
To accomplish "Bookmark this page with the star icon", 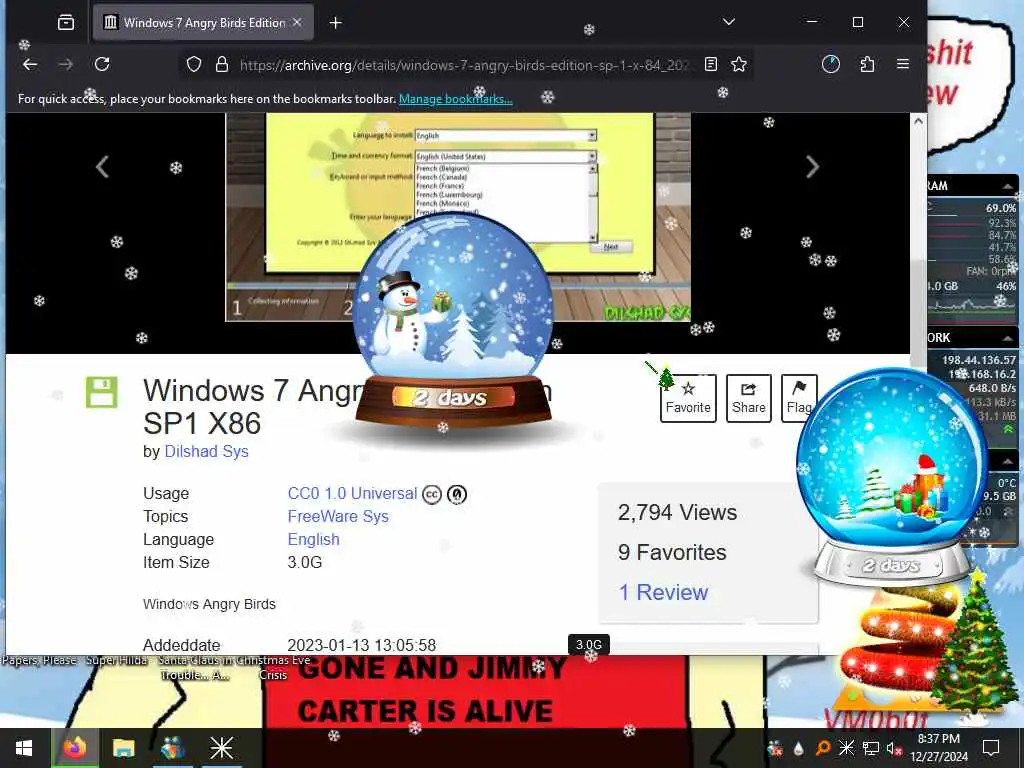I will [x=739, y=64].
